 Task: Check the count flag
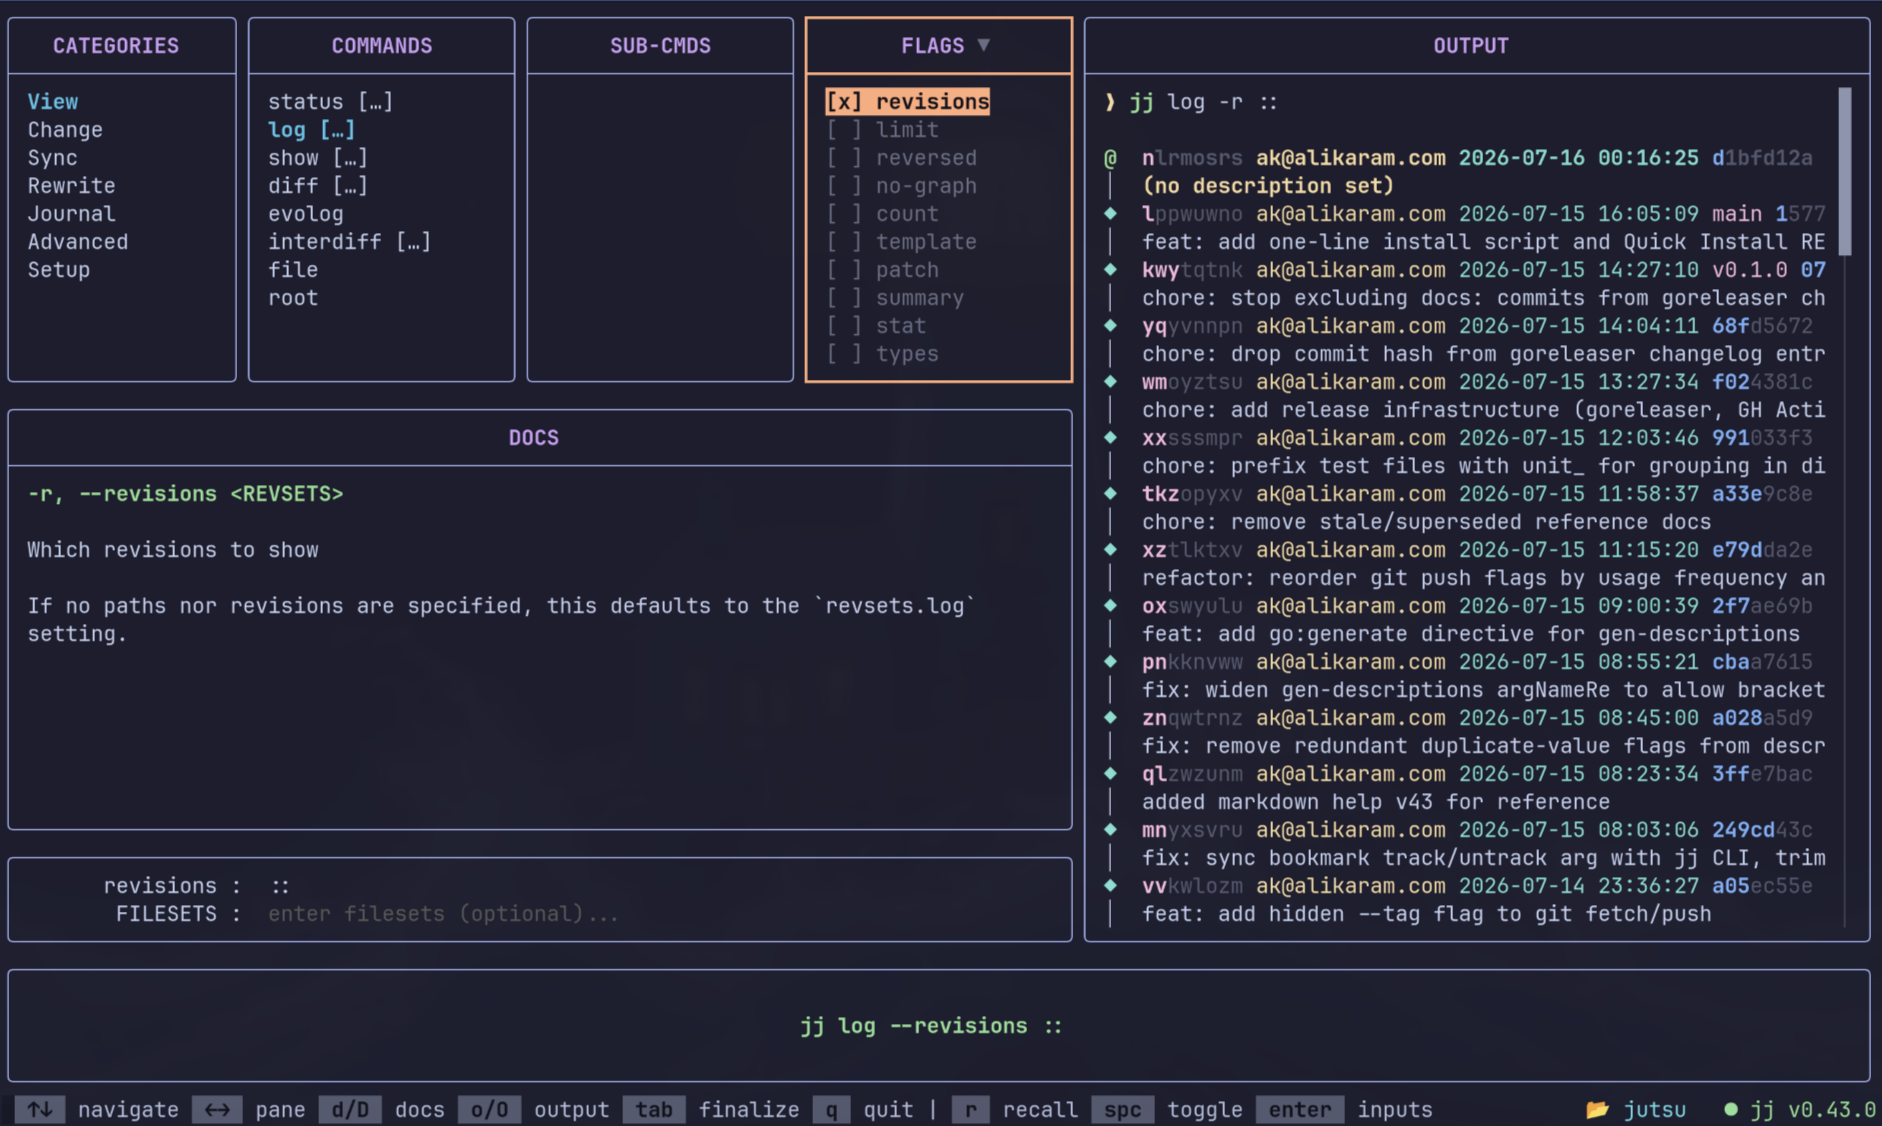[844, 214]
